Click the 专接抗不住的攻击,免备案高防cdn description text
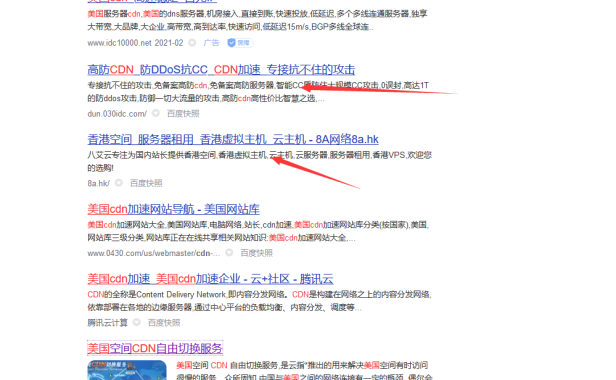 pyautogui.click(x=258, y=92)
